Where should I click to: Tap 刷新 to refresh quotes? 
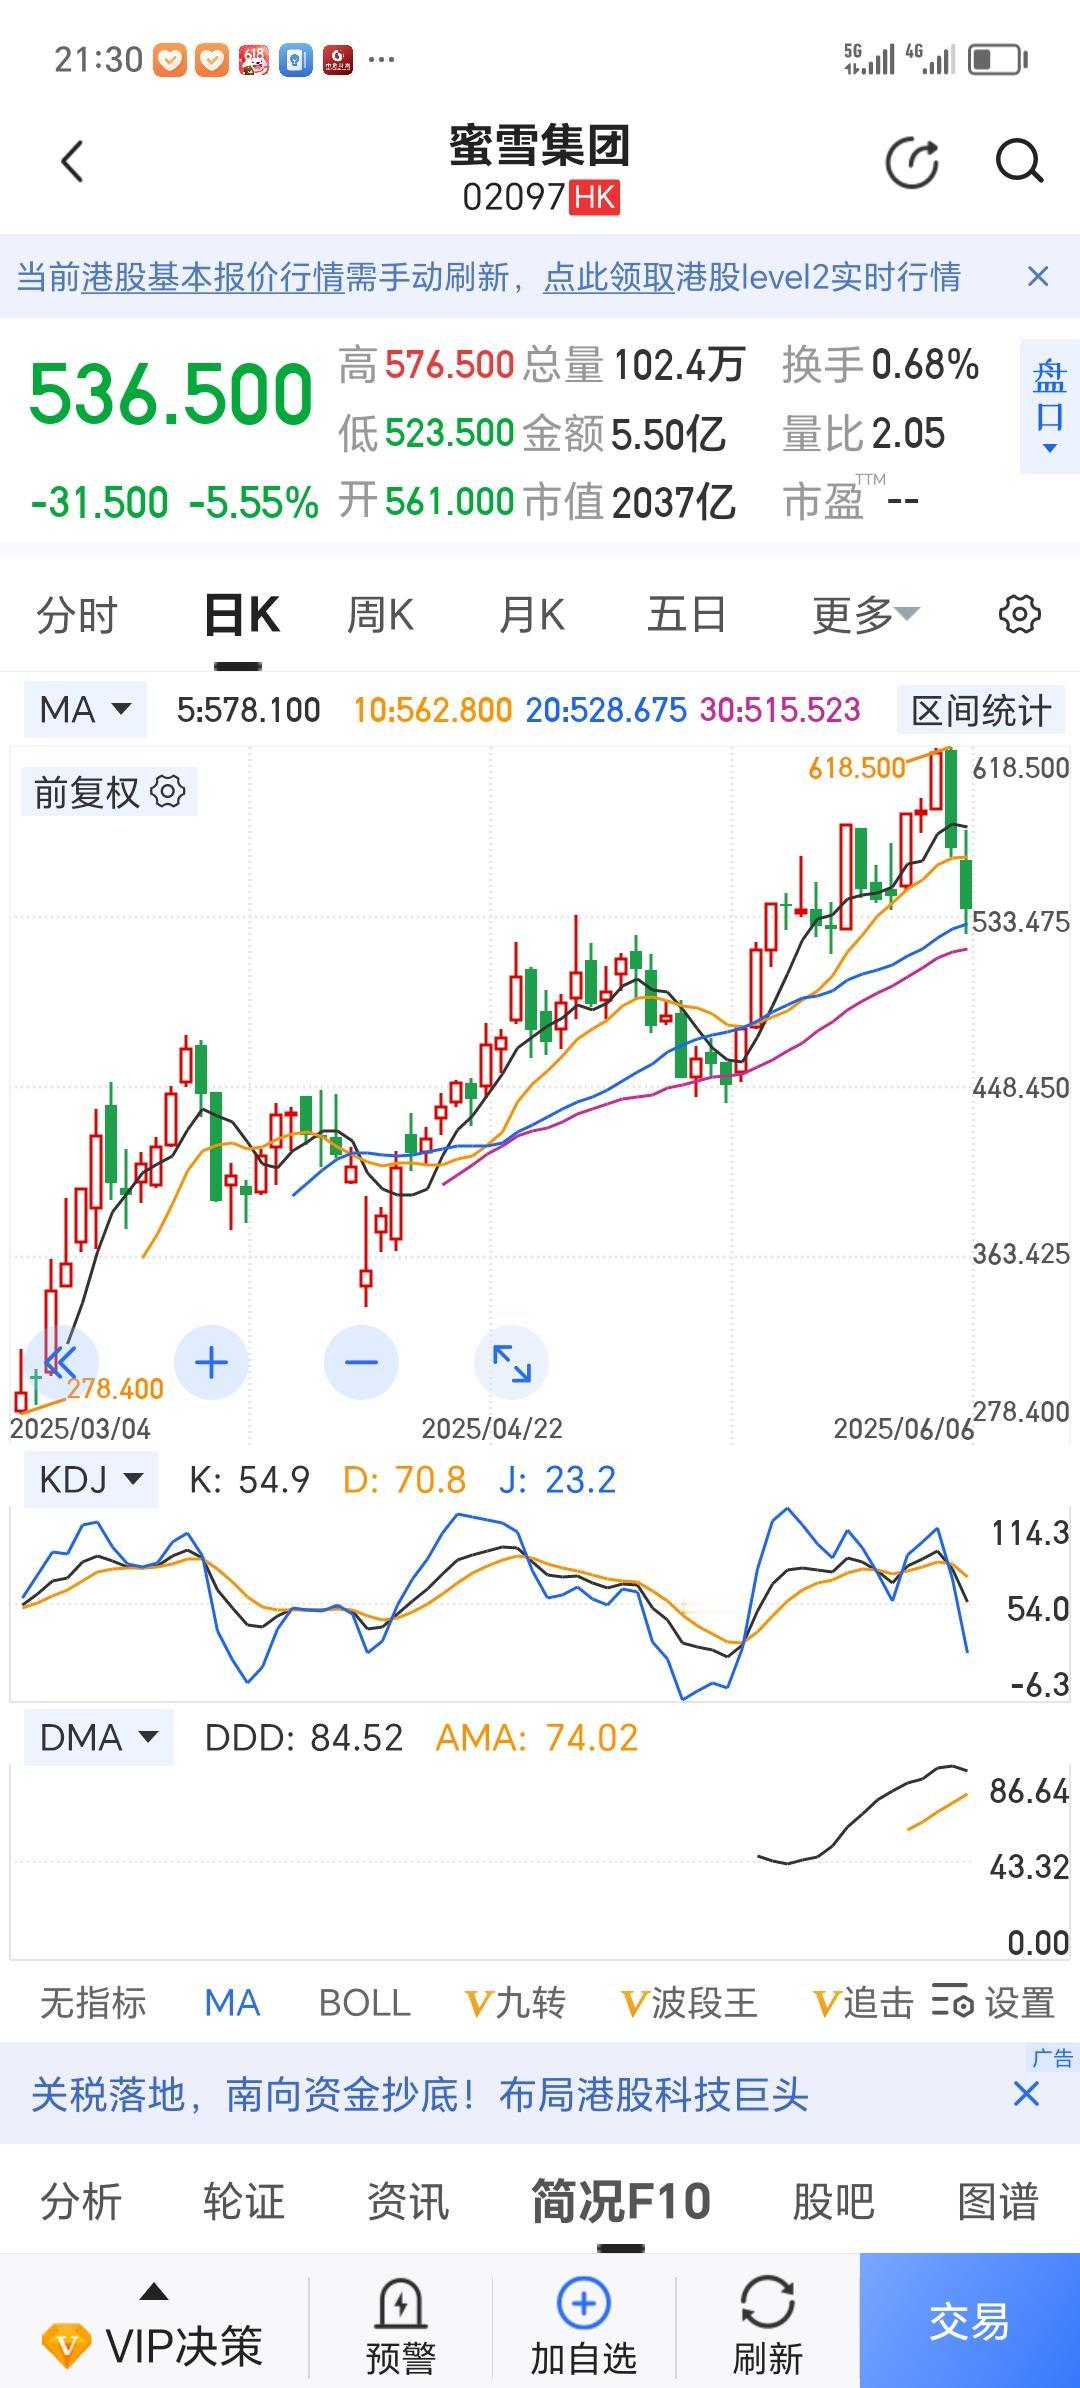768,2327
